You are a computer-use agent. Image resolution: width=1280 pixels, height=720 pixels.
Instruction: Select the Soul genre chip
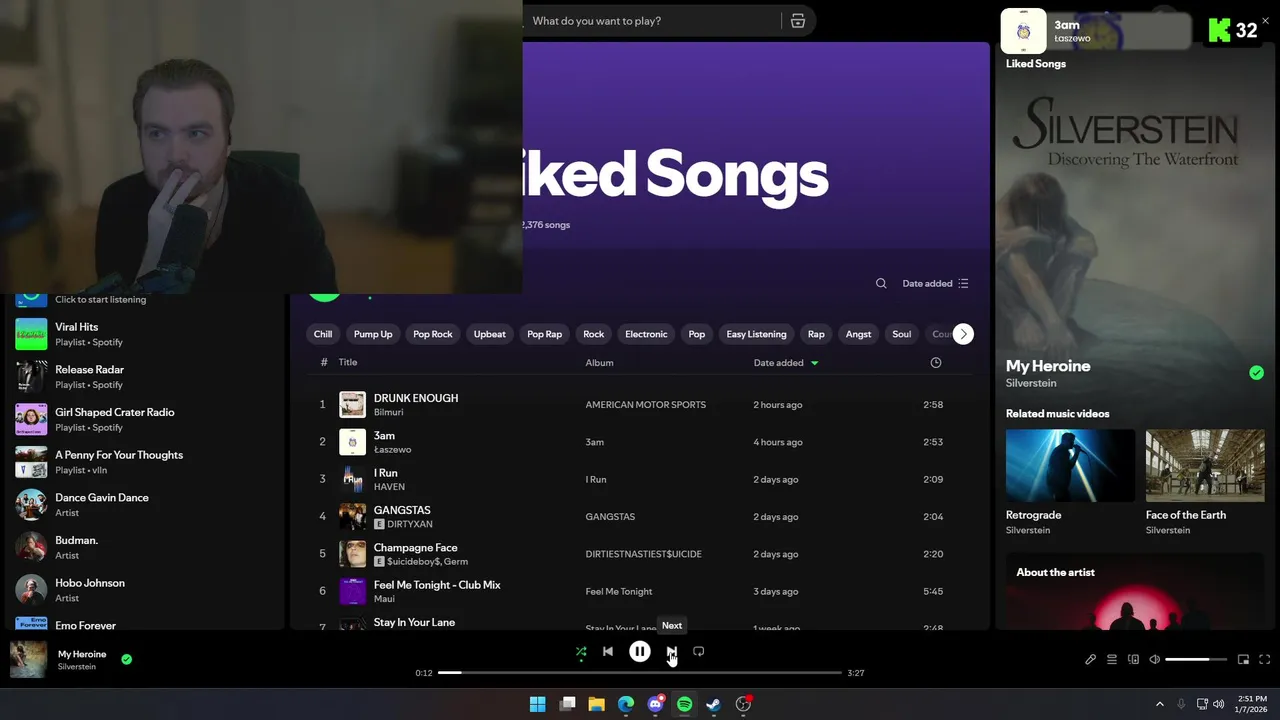tap(902, 334)
